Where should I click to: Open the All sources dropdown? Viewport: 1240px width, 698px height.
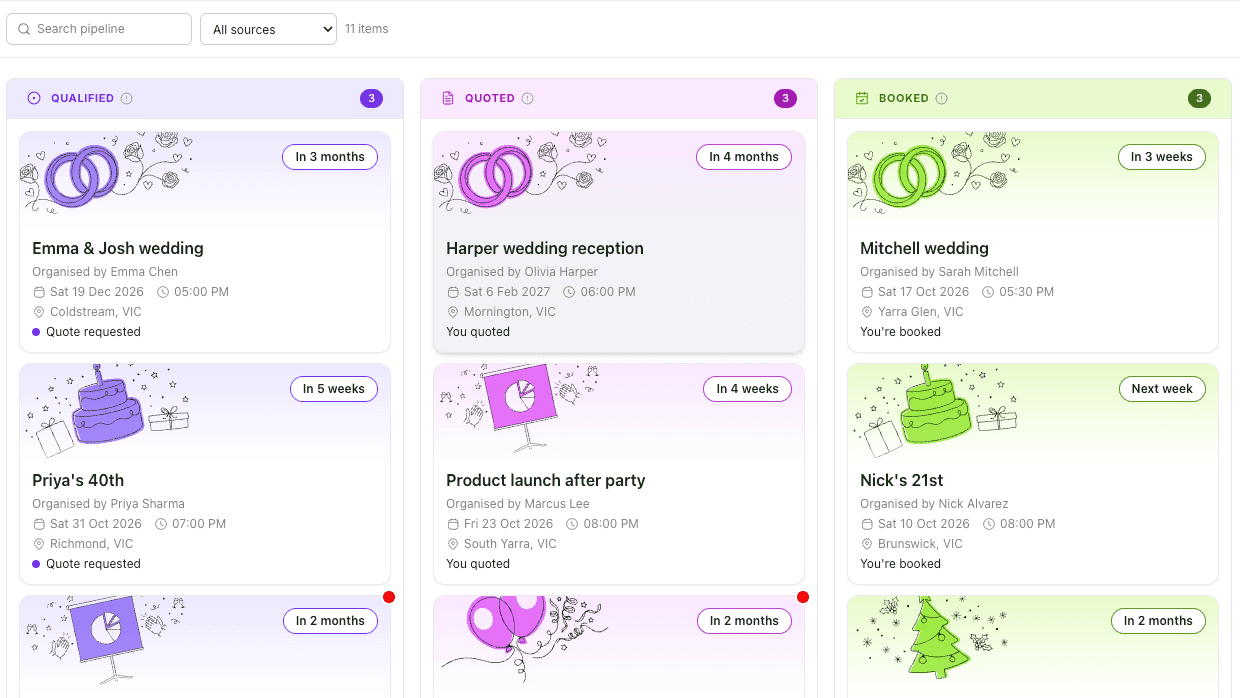tap(269, 29)
